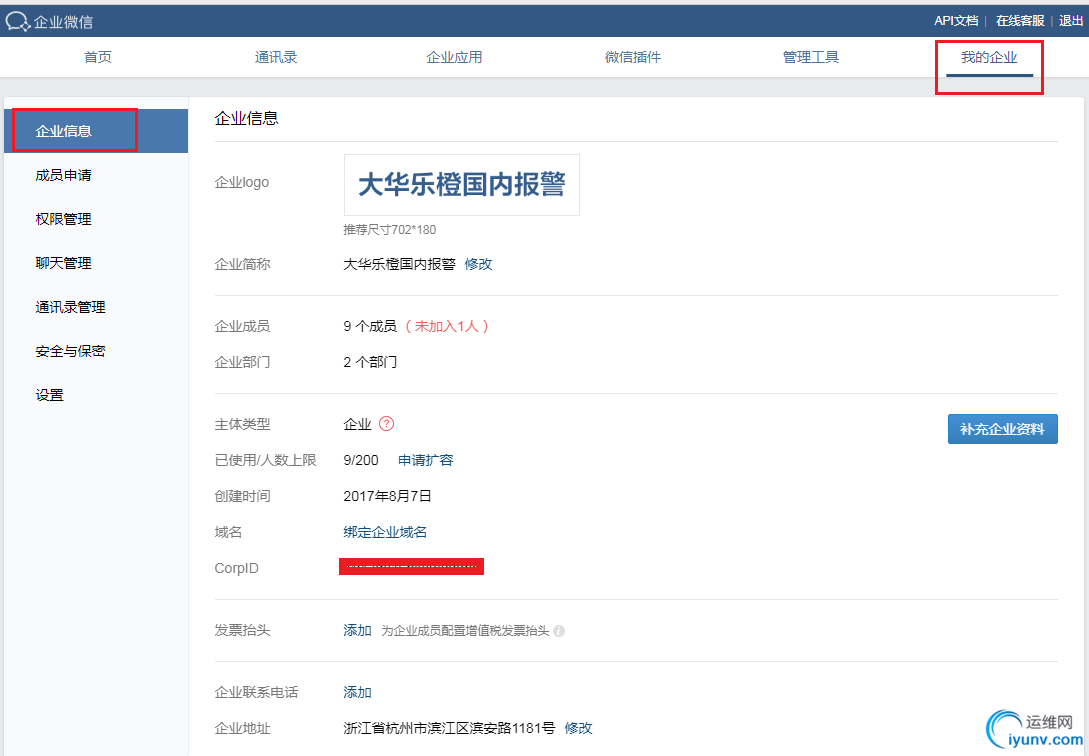Open the 管理工具 tab

[810, 57]
